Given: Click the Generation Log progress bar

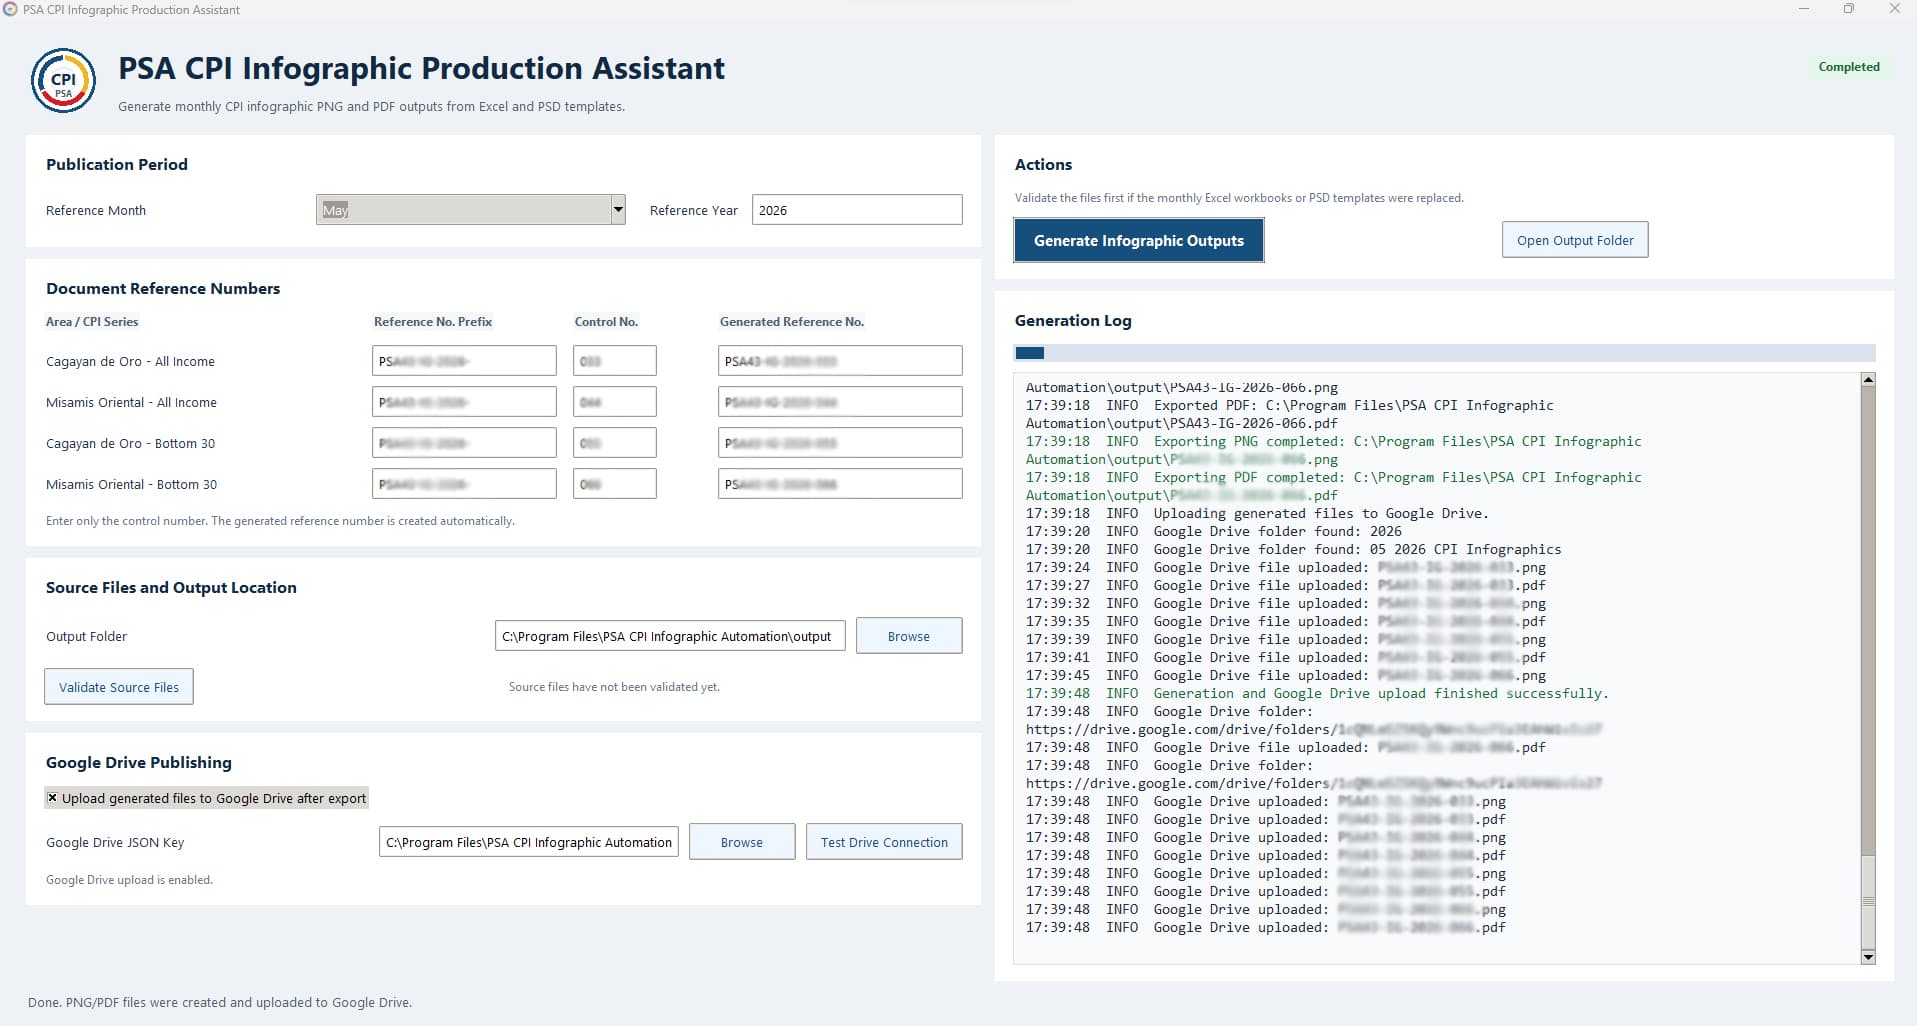Looking at the screenshot, I should [1445, 353].
